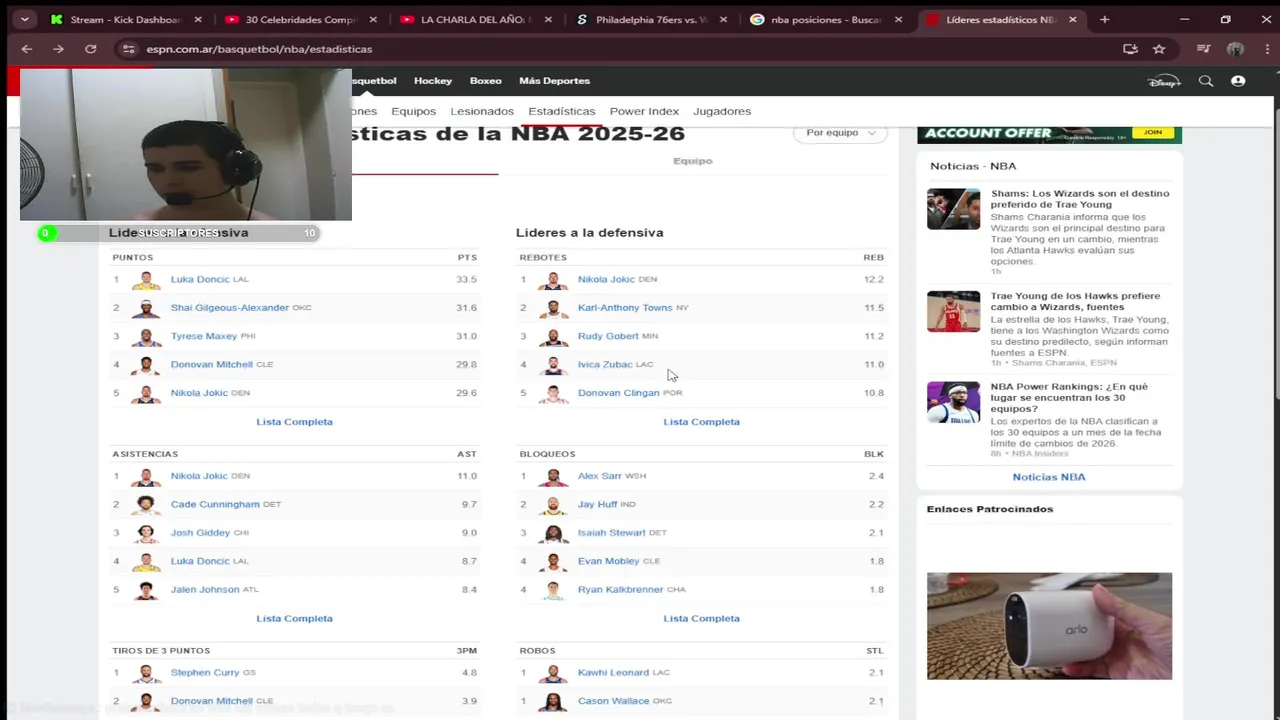Open Lista Completa under Bloqueos
The height and width of the screenshot is (720, 1280).
pyautogui.click(x=701, y=619)
